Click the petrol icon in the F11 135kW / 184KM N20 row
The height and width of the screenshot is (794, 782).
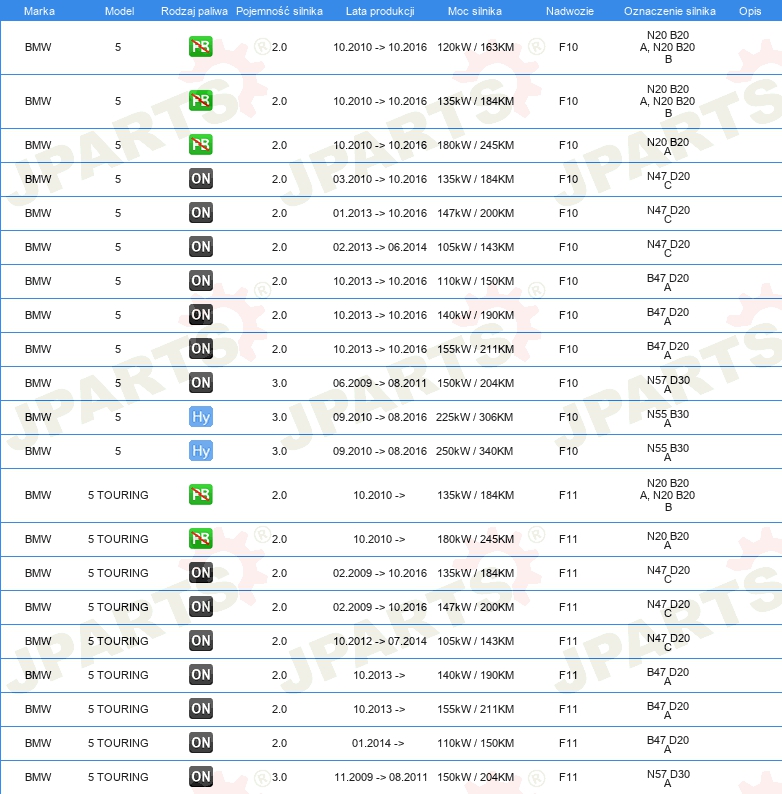(201, 495)
